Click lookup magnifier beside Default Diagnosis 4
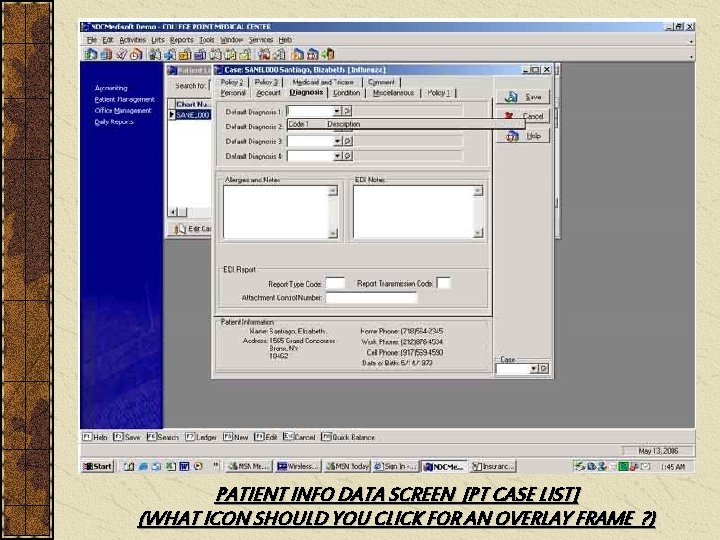Viewport: 720px width, 540px height. (x=348, y=156)
